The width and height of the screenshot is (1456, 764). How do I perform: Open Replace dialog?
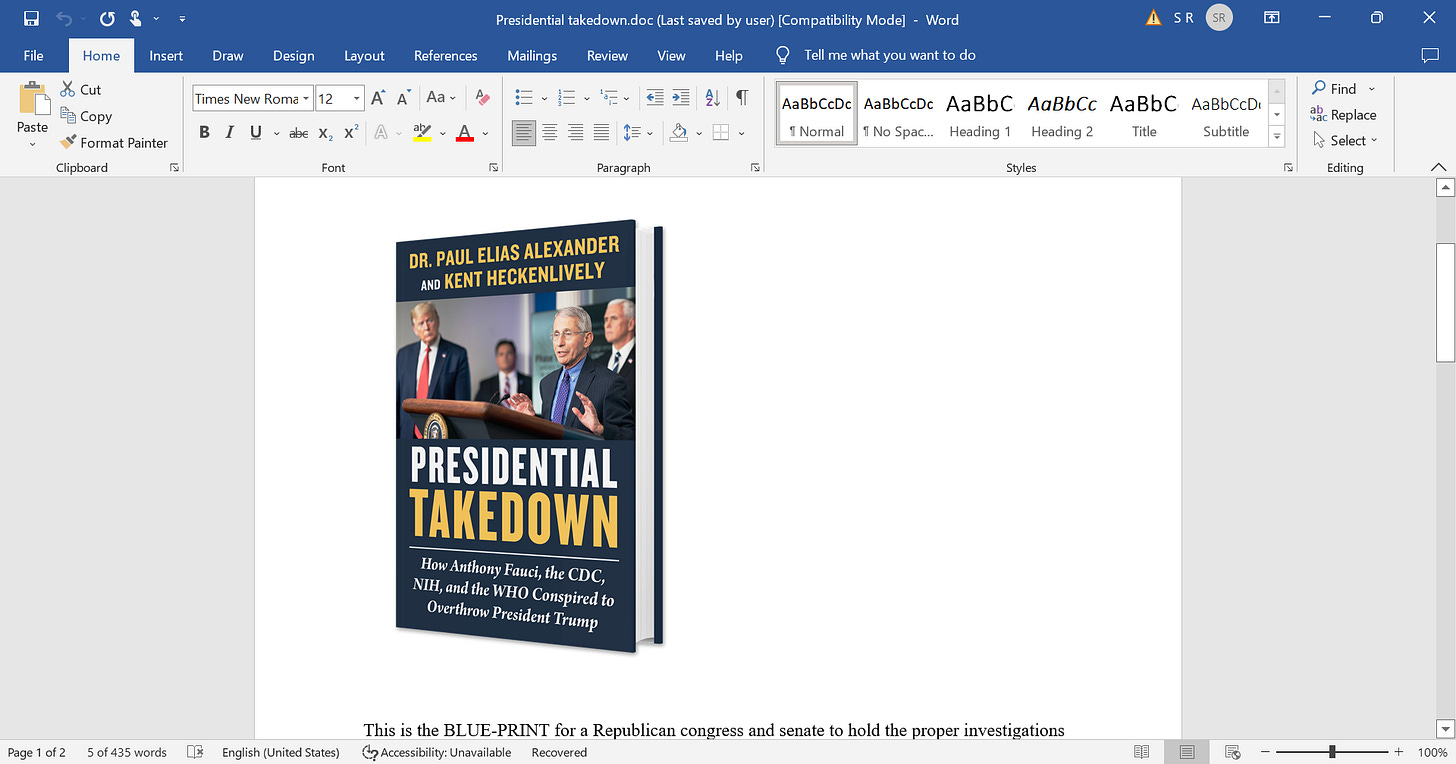1343,115
